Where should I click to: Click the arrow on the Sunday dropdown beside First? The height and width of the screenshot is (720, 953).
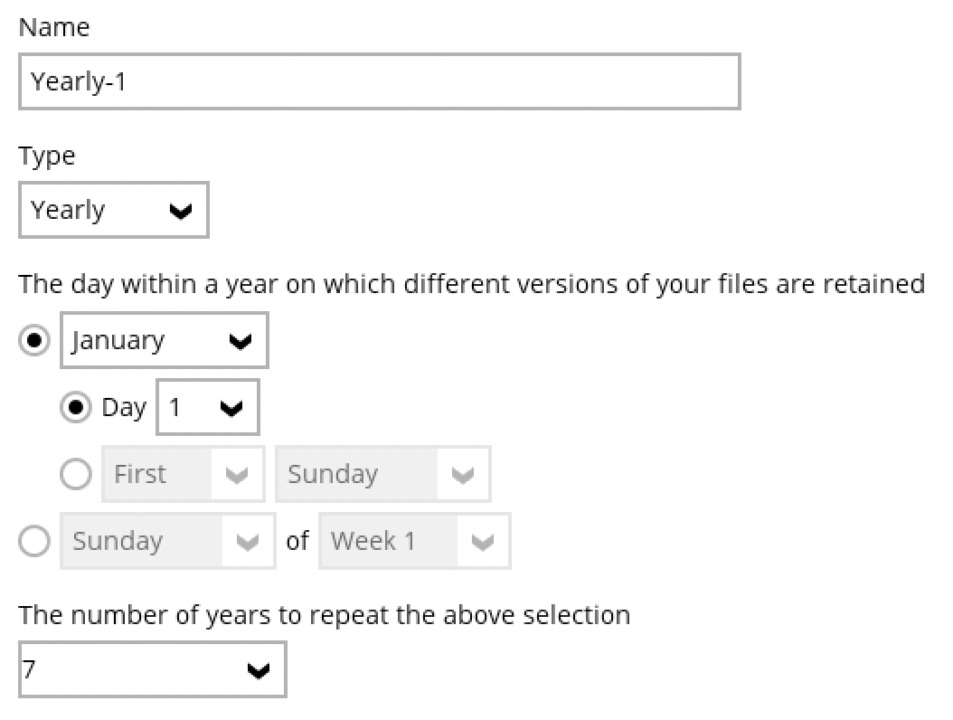[462, 474]
